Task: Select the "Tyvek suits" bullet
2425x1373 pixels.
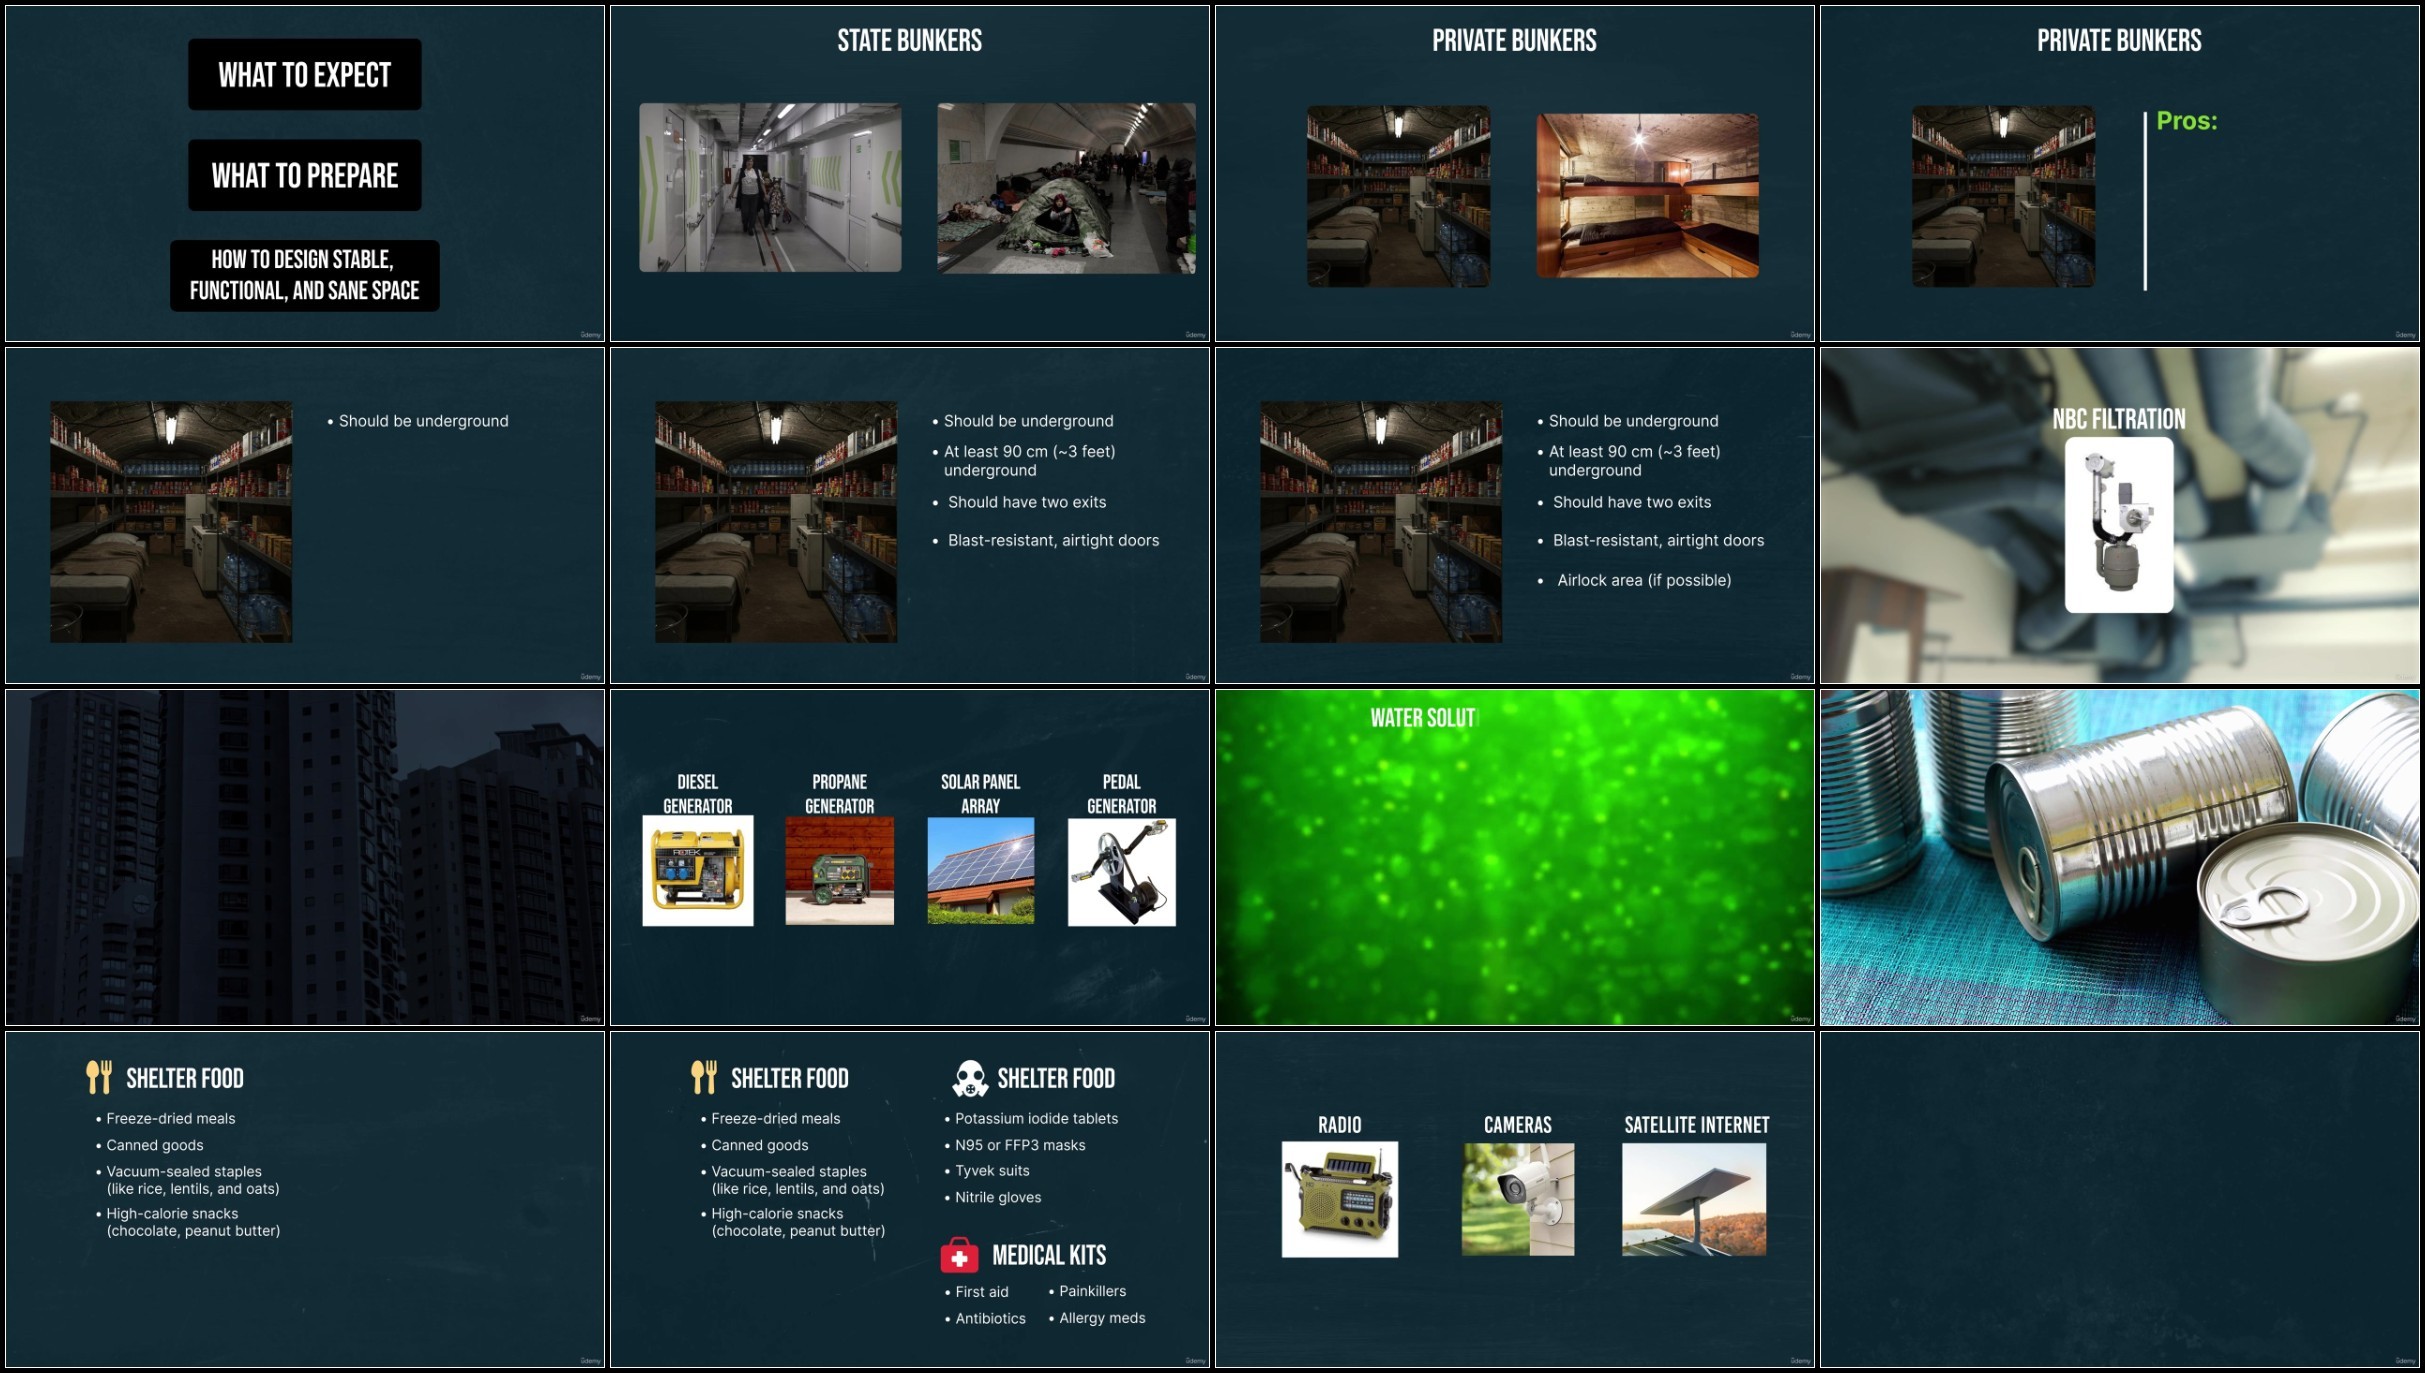Action: pyautogui.click(x=992, y=1171)
